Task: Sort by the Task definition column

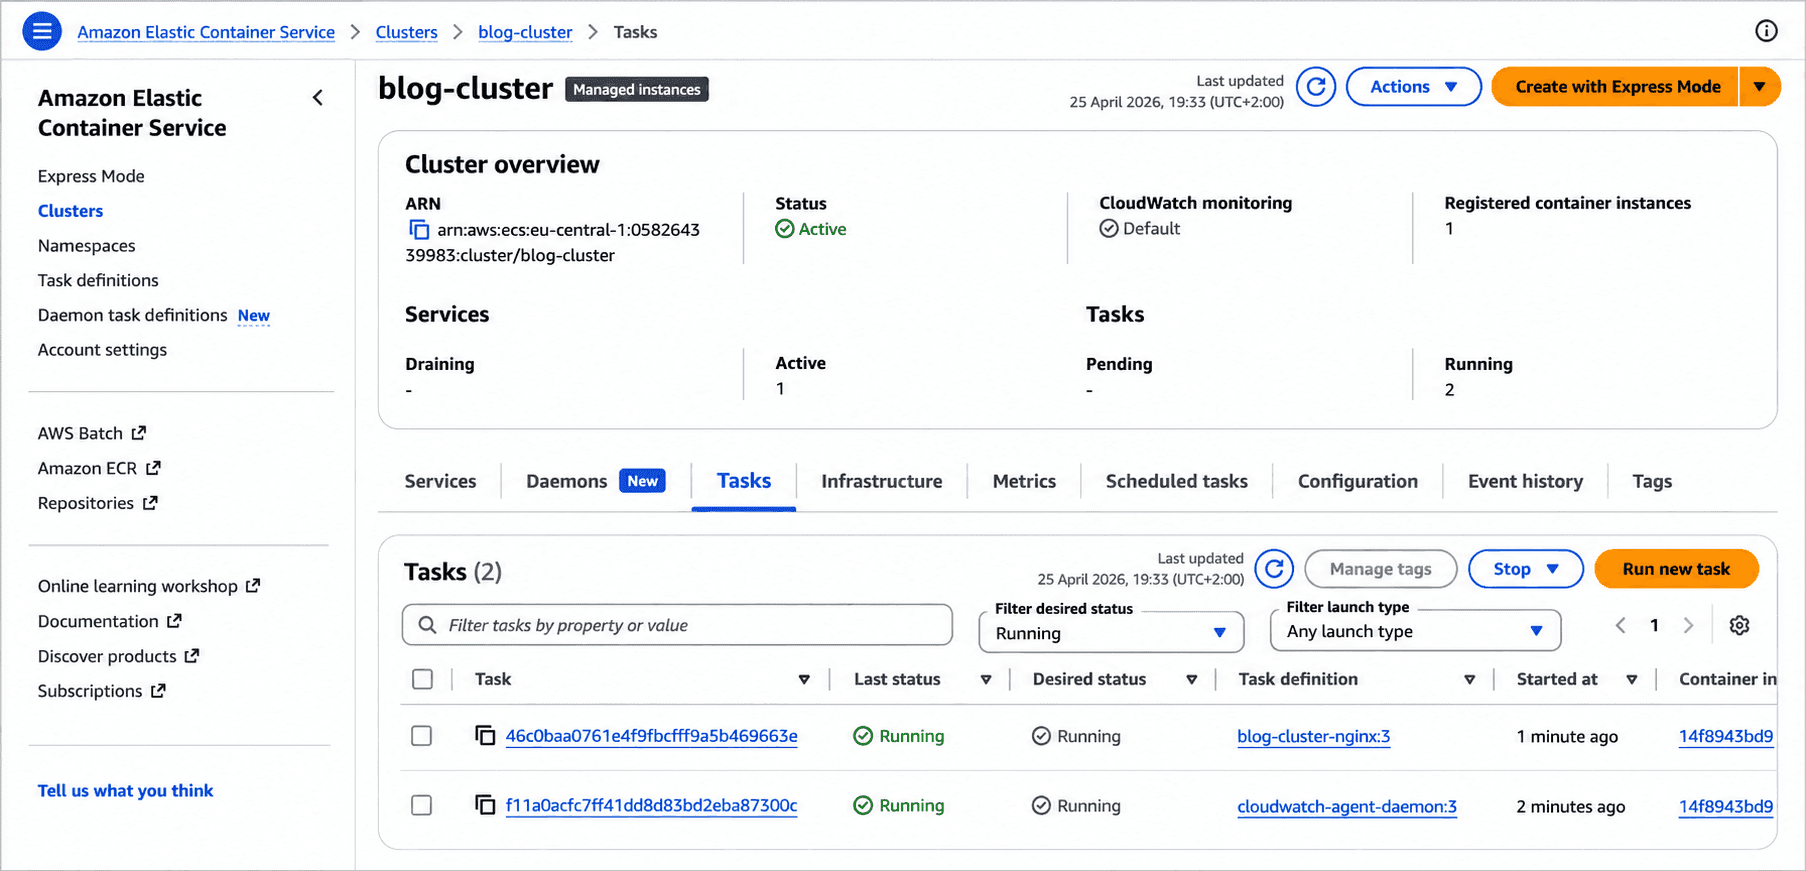Action: [x=1470, y=680]
